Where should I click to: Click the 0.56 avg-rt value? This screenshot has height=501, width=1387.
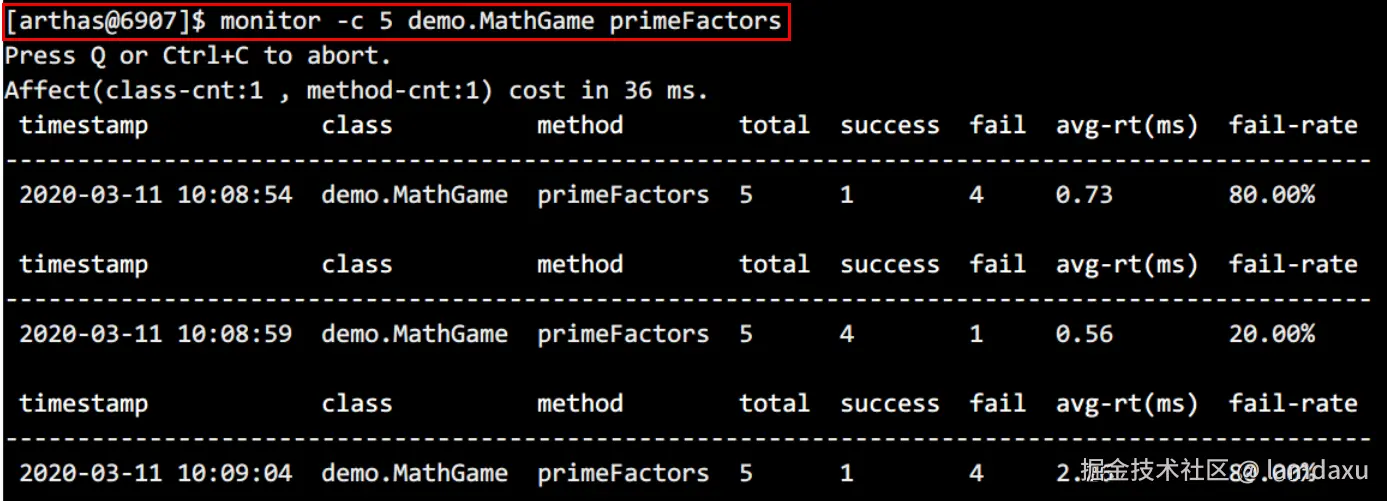[1084, 334]
